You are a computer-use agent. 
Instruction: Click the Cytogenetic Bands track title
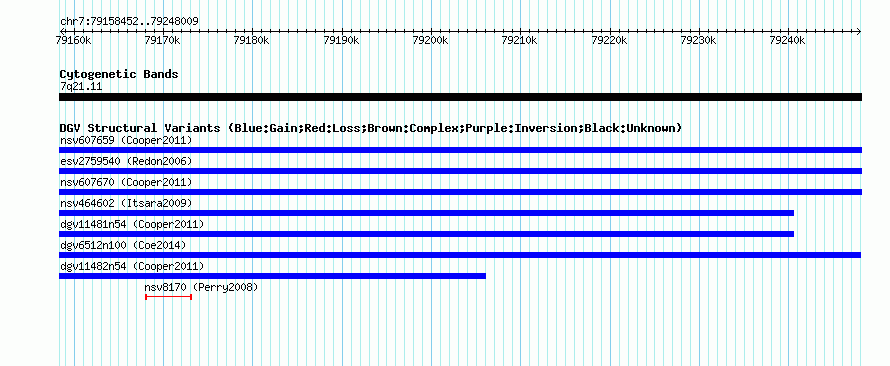point(119,74)
